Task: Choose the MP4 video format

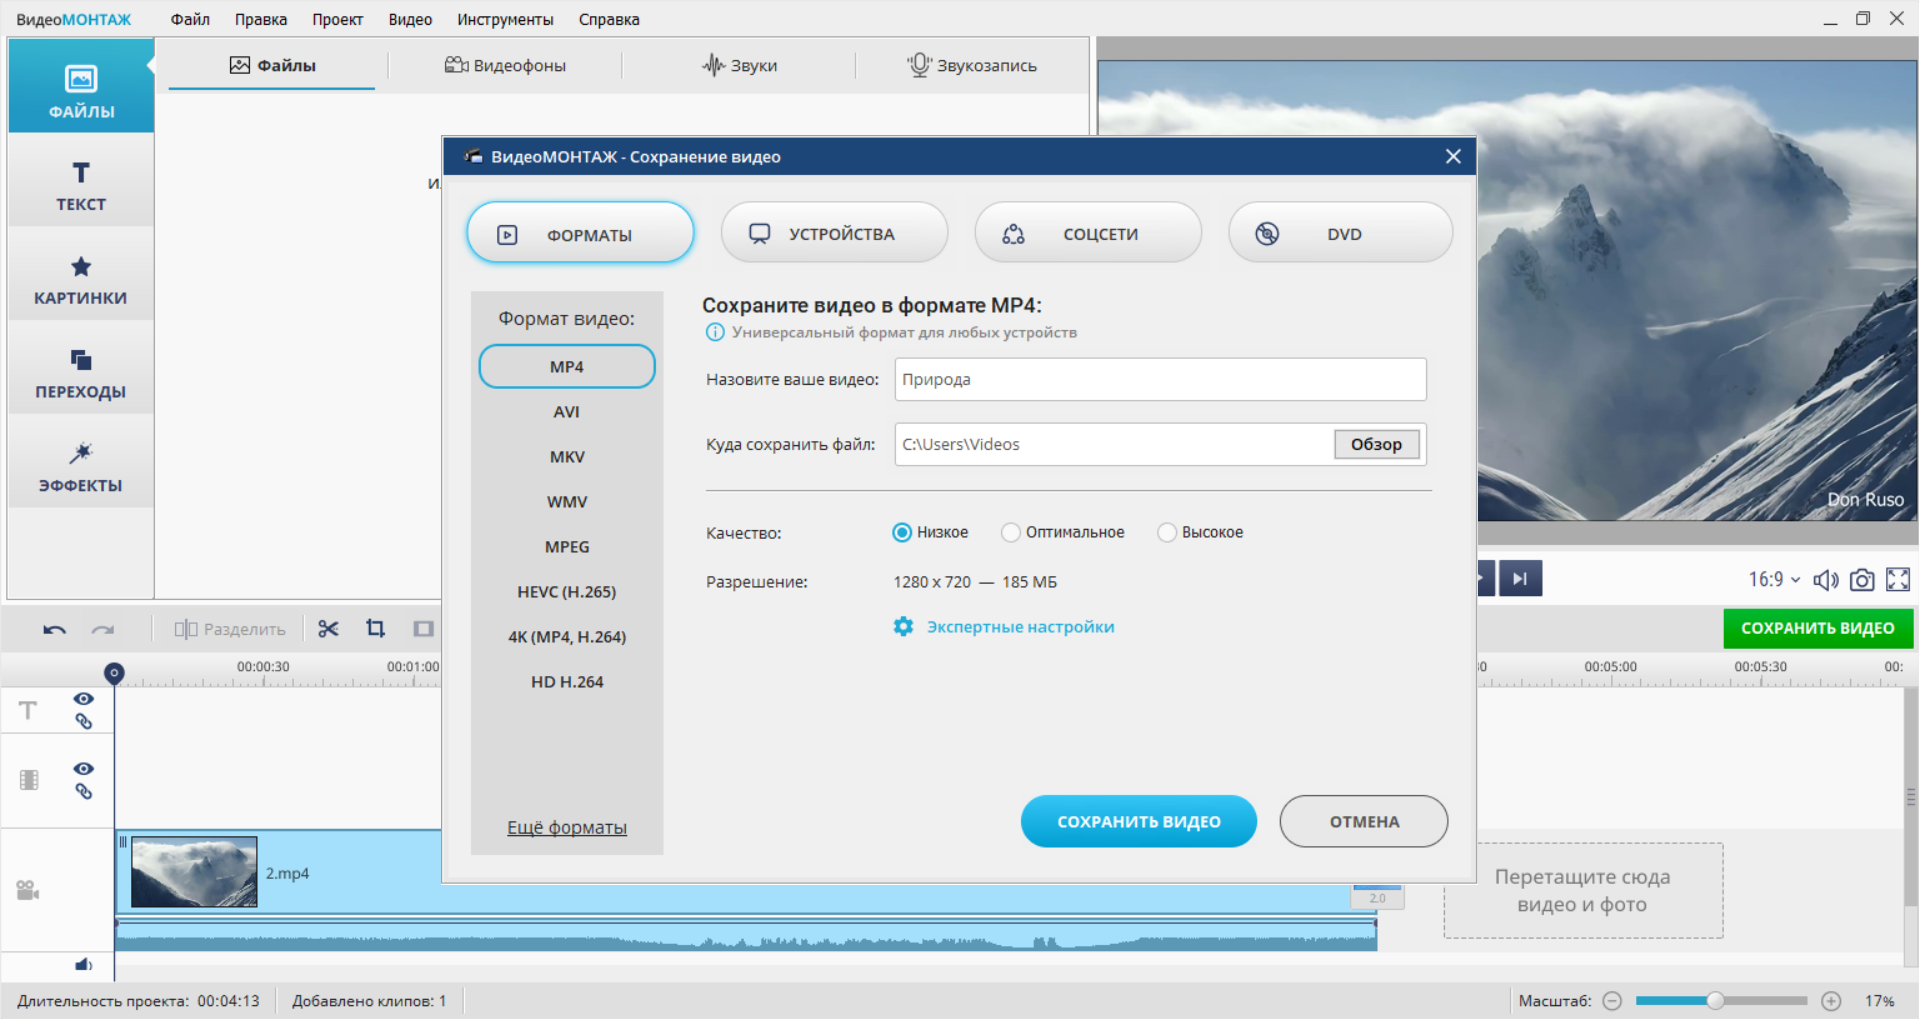Action: pos(567,367)
